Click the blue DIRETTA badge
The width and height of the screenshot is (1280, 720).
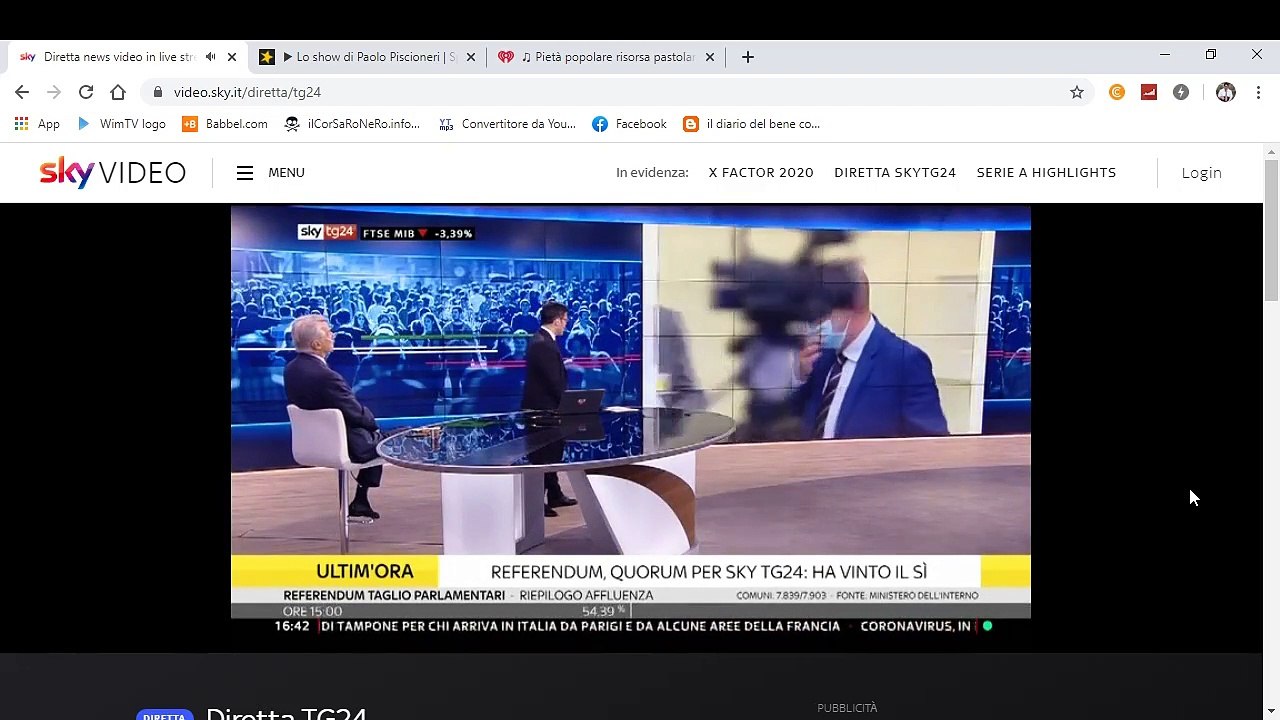point(163,716)
